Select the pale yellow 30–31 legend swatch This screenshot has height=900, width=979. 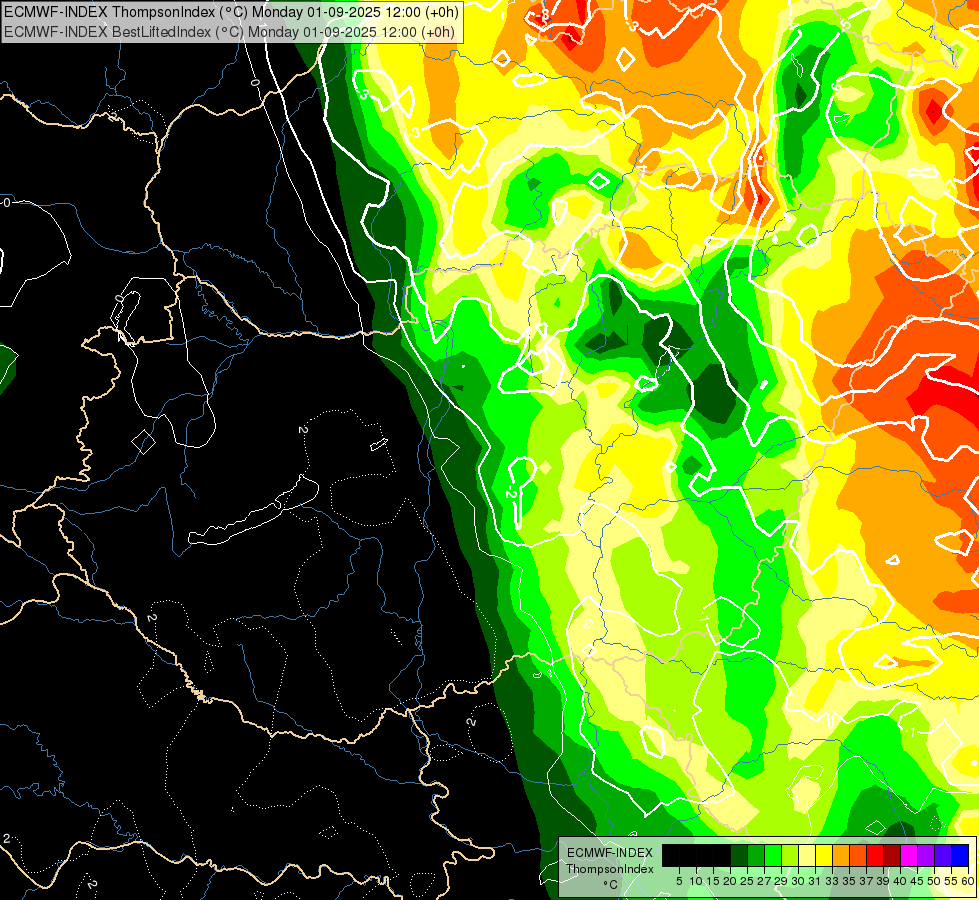[x=807, y=855]
